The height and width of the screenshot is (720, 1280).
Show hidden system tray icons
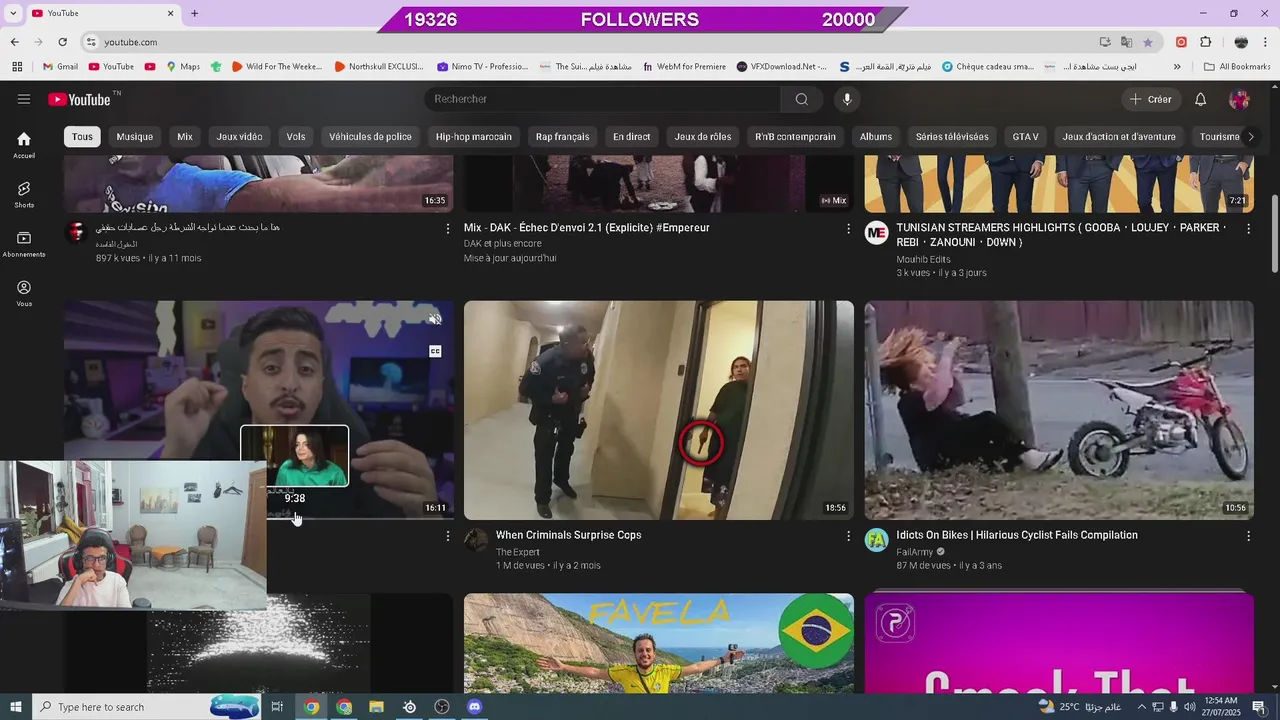coord(1141,707)
